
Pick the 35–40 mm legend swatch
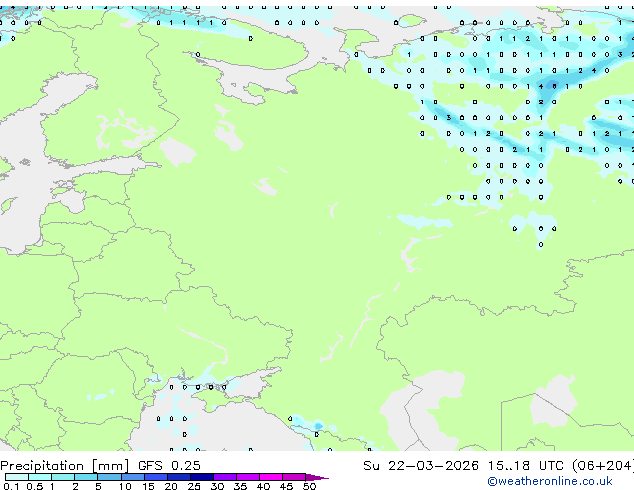(247, 477)
